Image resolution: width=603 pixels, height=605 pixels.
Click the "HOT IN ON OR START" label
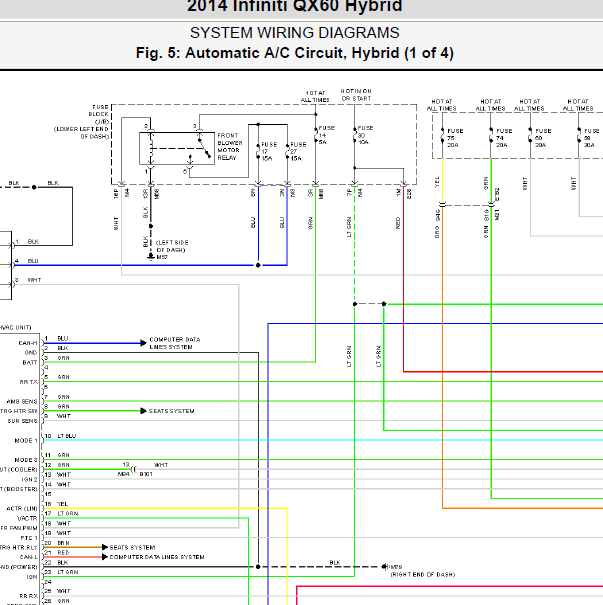(356, 95)
